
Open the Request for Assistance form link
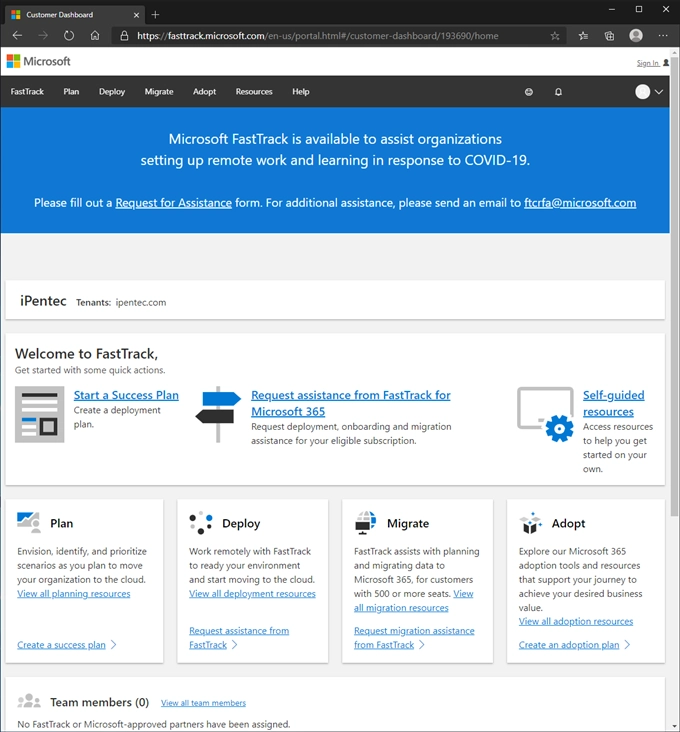point(174,203)
